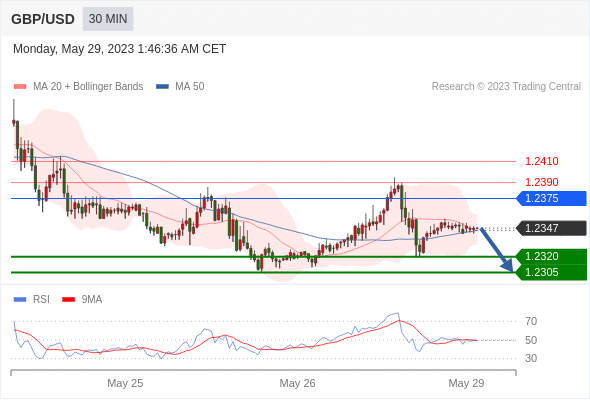Click the black 1.2347 current price tag
The height and width of the screenshot is (400, 590).
tap(551, 228)
